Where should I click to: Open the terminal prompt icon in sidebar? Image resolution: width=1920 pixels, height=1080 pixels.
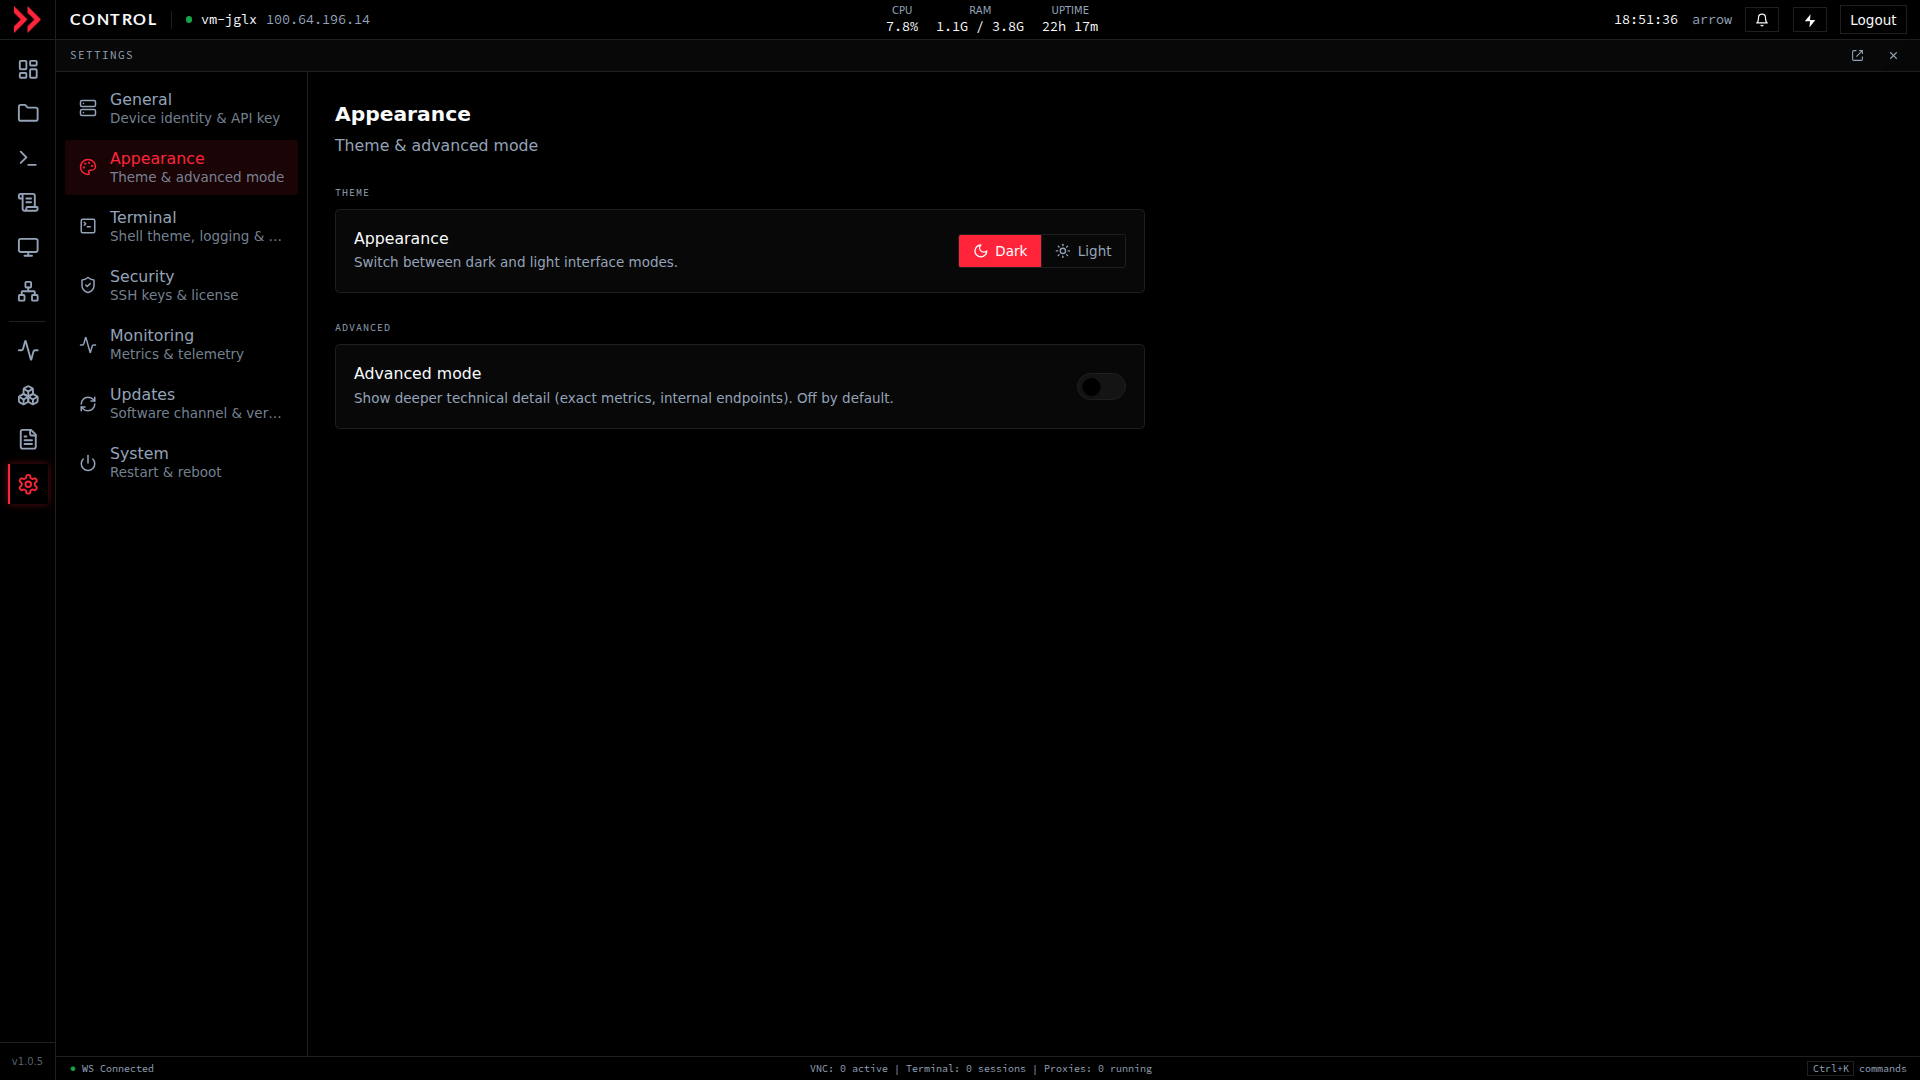[28, 158]
